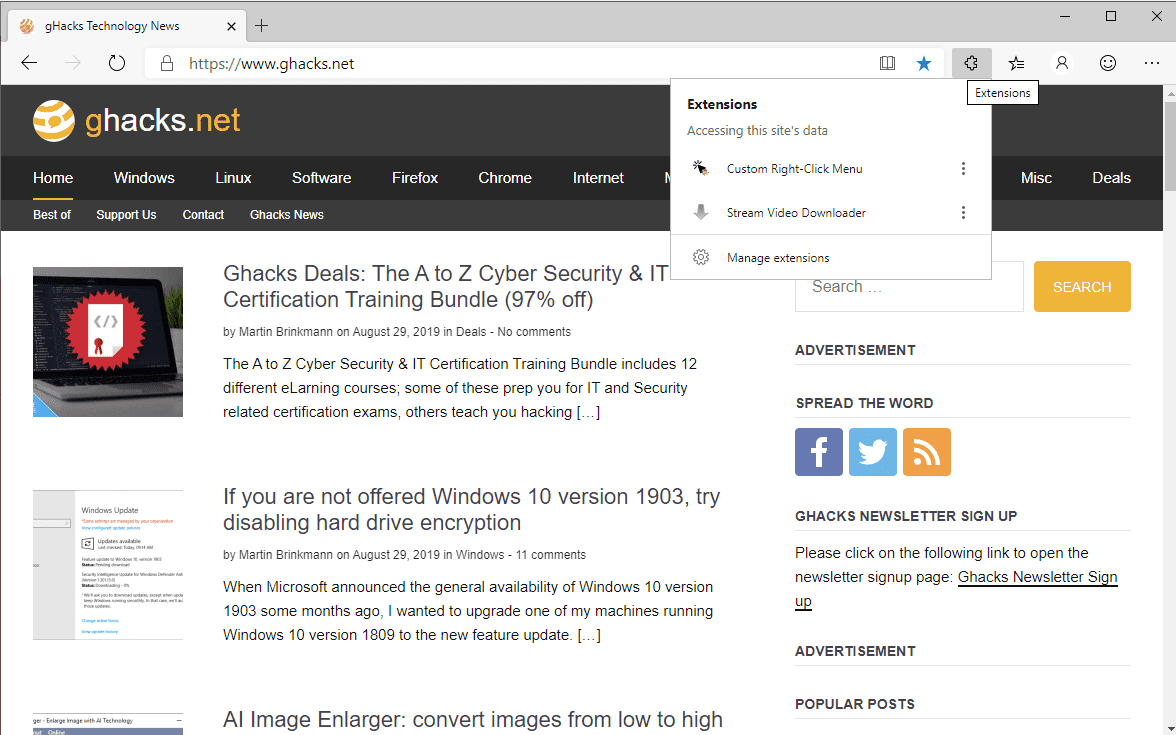1176x735 pixels.
Task: Open the browser settings ellipsis menu
Action: coord(1152,64)
